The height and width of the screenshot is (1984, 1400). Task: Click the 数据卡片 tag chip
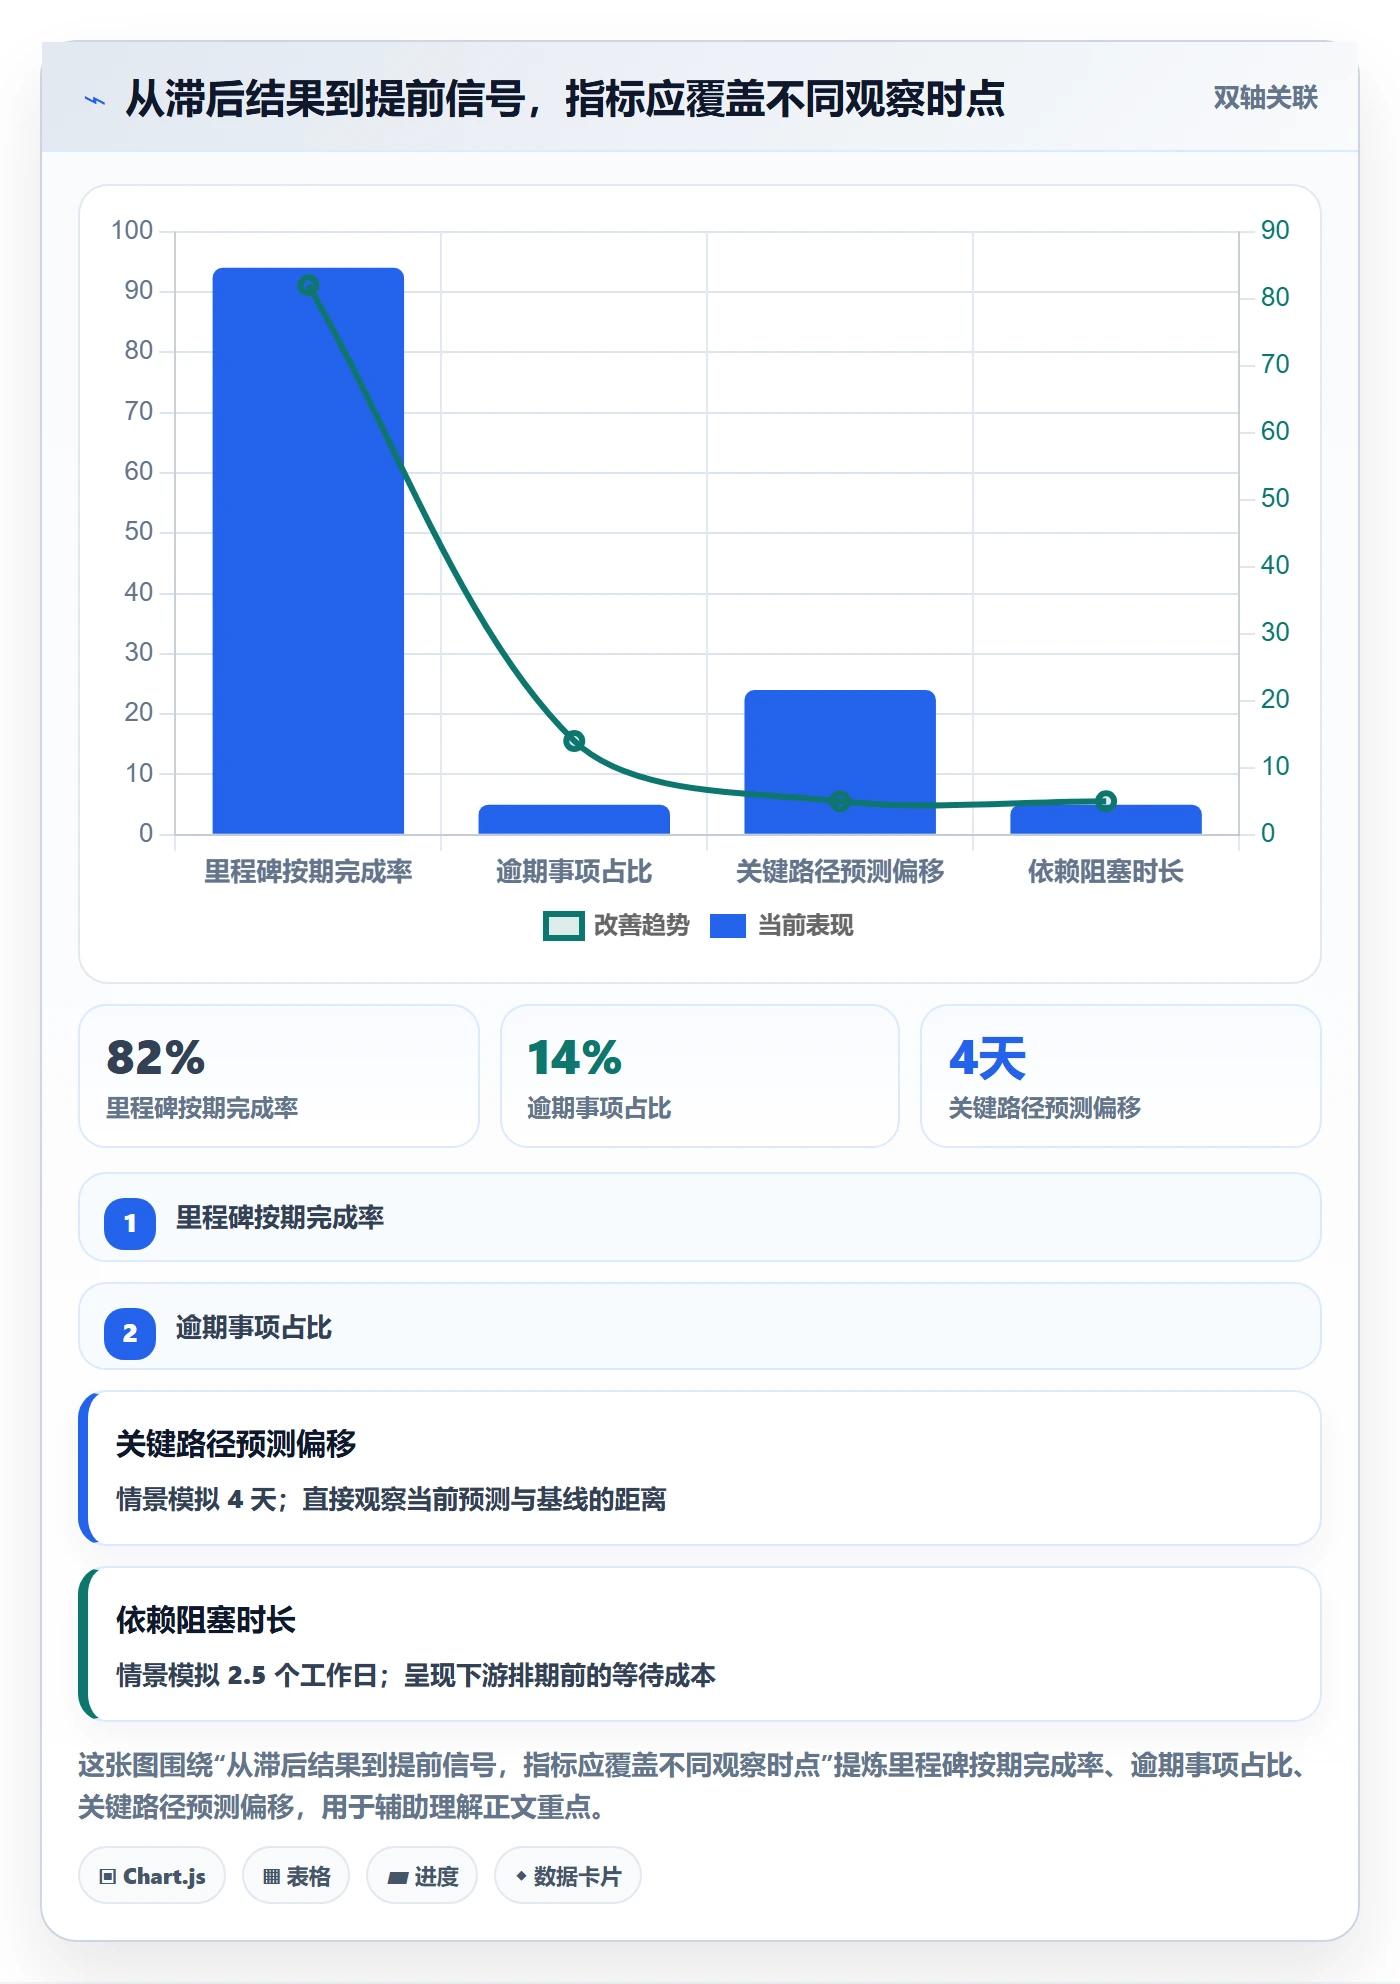point(568,1876)
